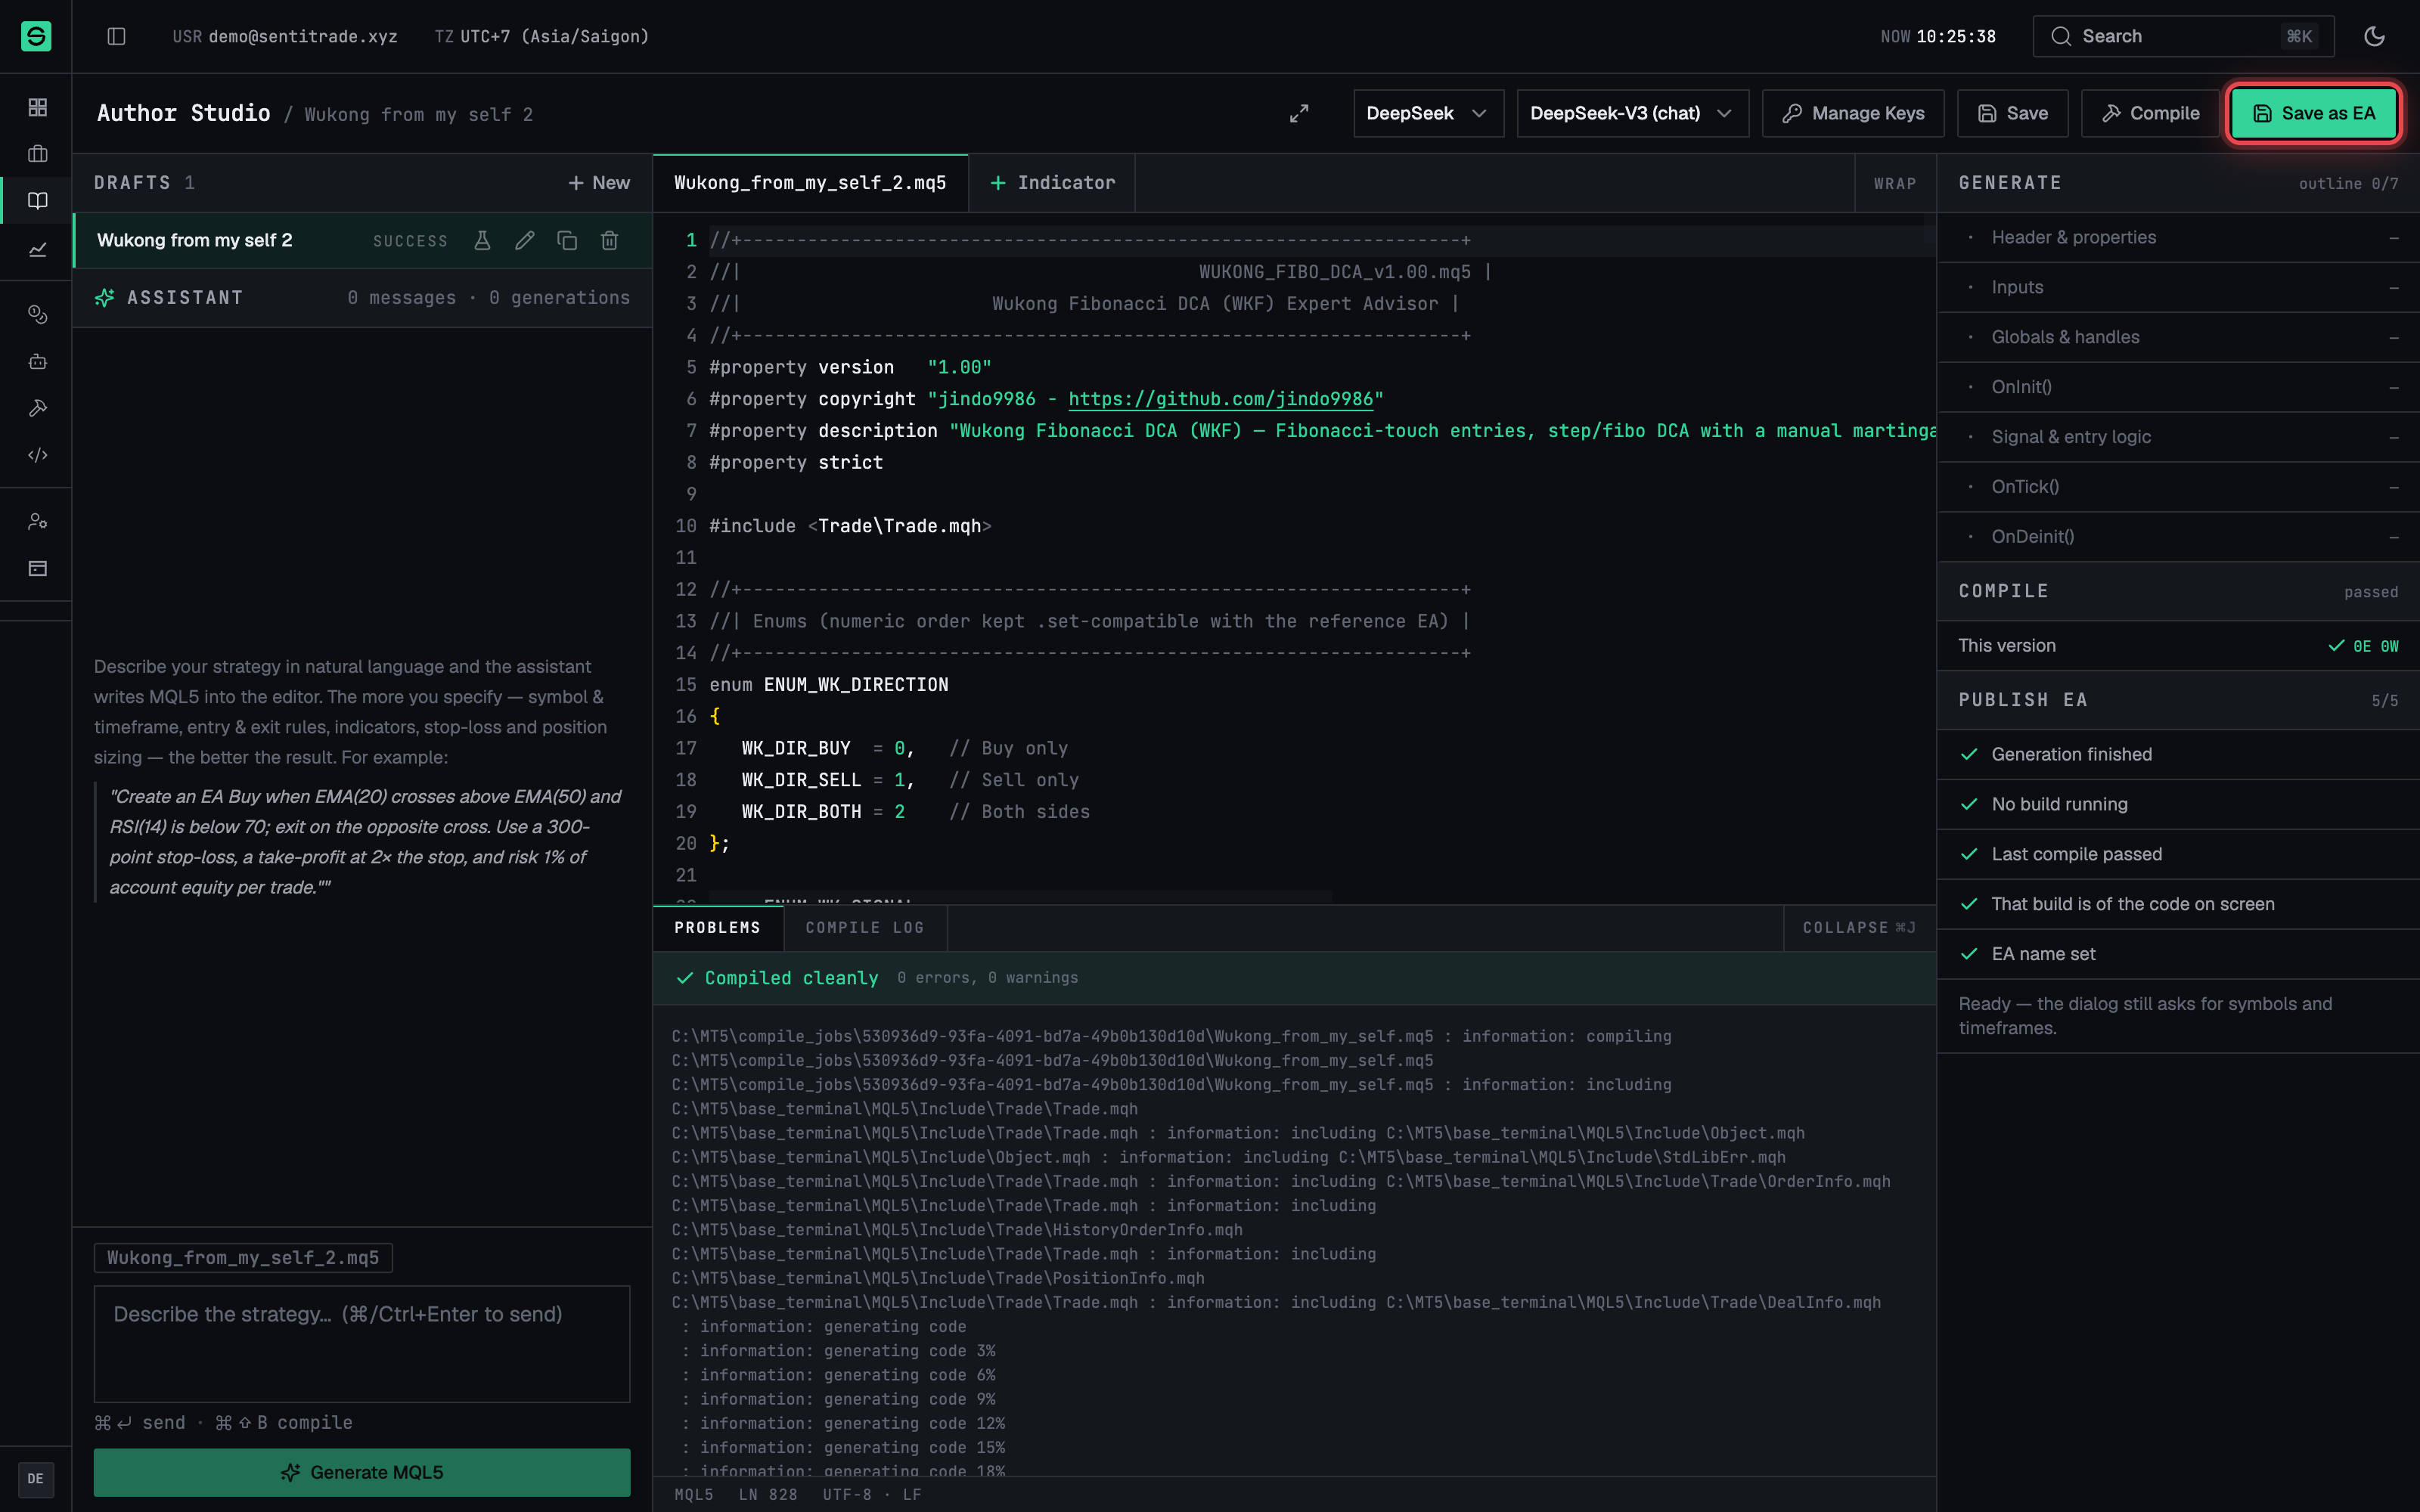Open the dashboard grid icon in sidebar
The width and height of the screenshot is (2420, 1512).
click(x=37, y=107)
